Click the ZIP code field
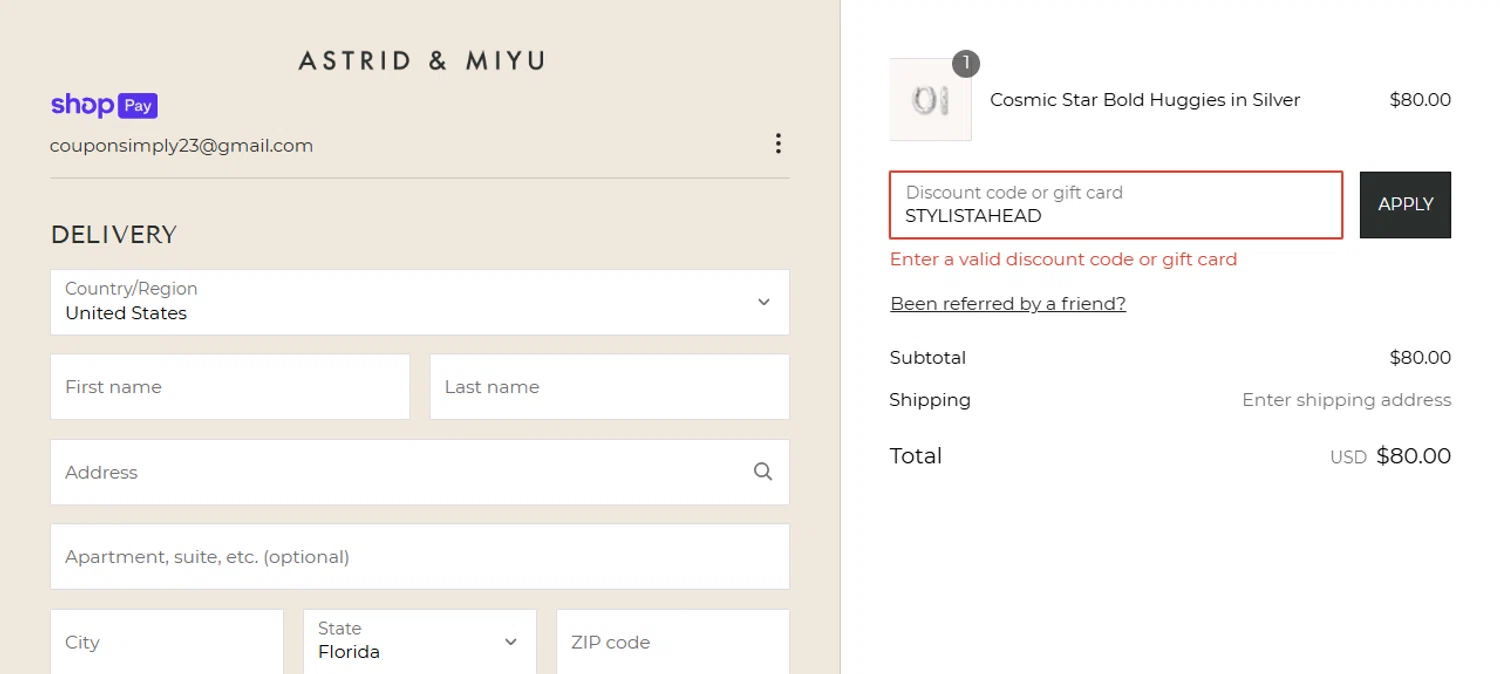 click(x=673, y=641)
